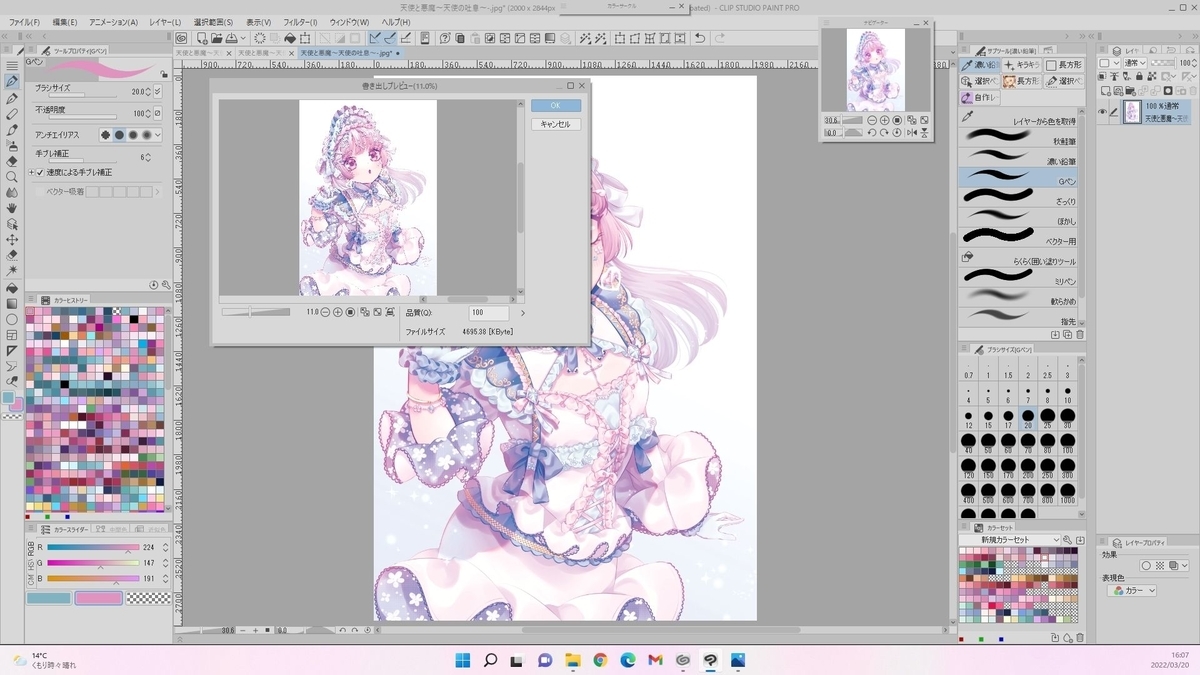Viewport: 1200px width, 675px height.
Task: Click キャンセル in the export preview dialog
Action: [x=556, y=124]
